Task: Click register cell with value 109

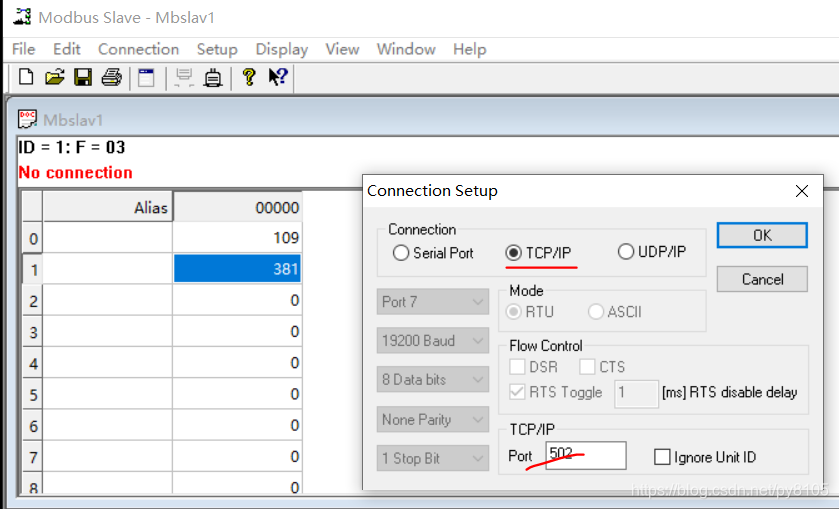Action: pos(237,238)
